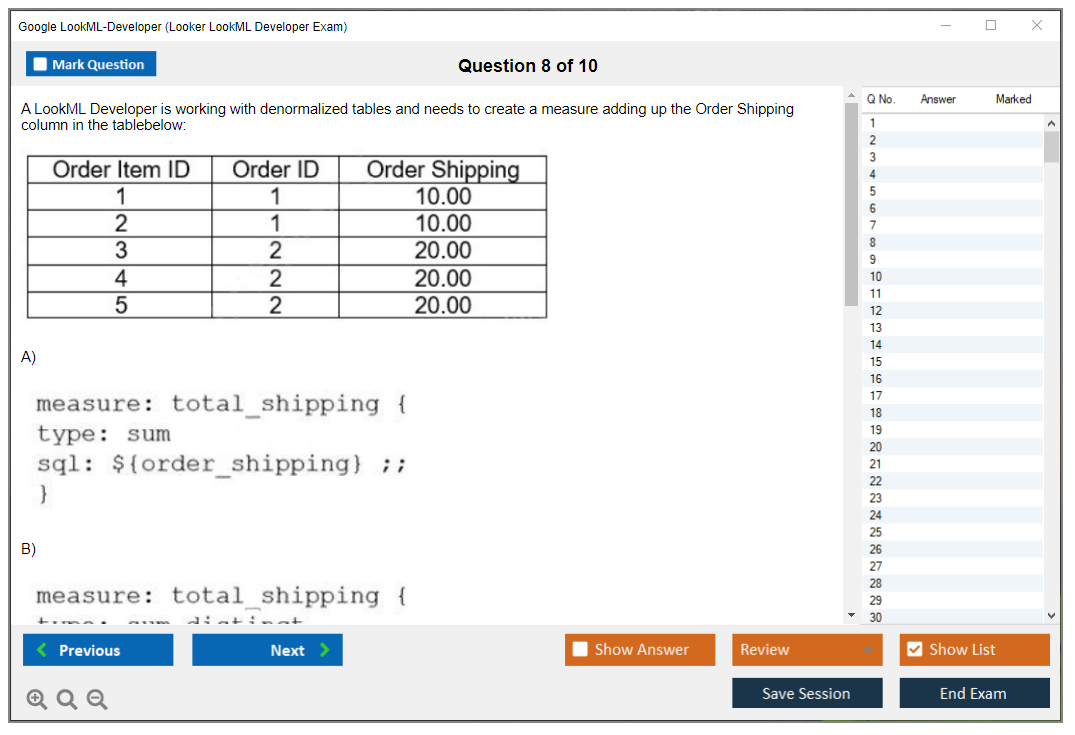Go to the Previous question

click(x=98, y=650)
